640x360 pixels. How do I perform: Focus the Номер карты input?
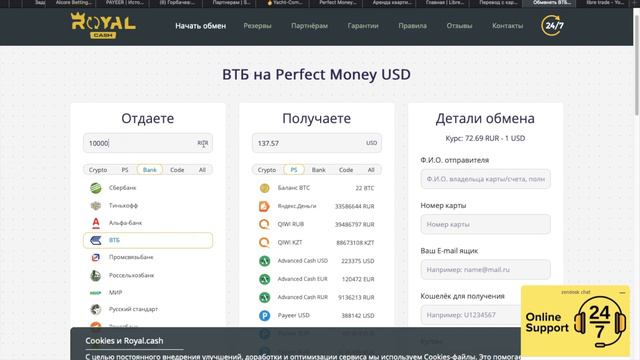[485, 224]
